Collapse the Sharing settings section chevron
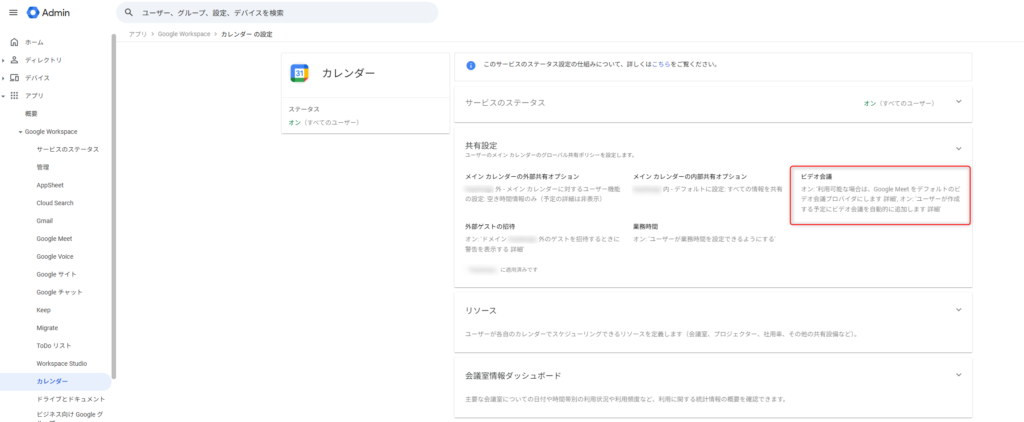This screenshot has height=422, width=1024. point(957,148)
